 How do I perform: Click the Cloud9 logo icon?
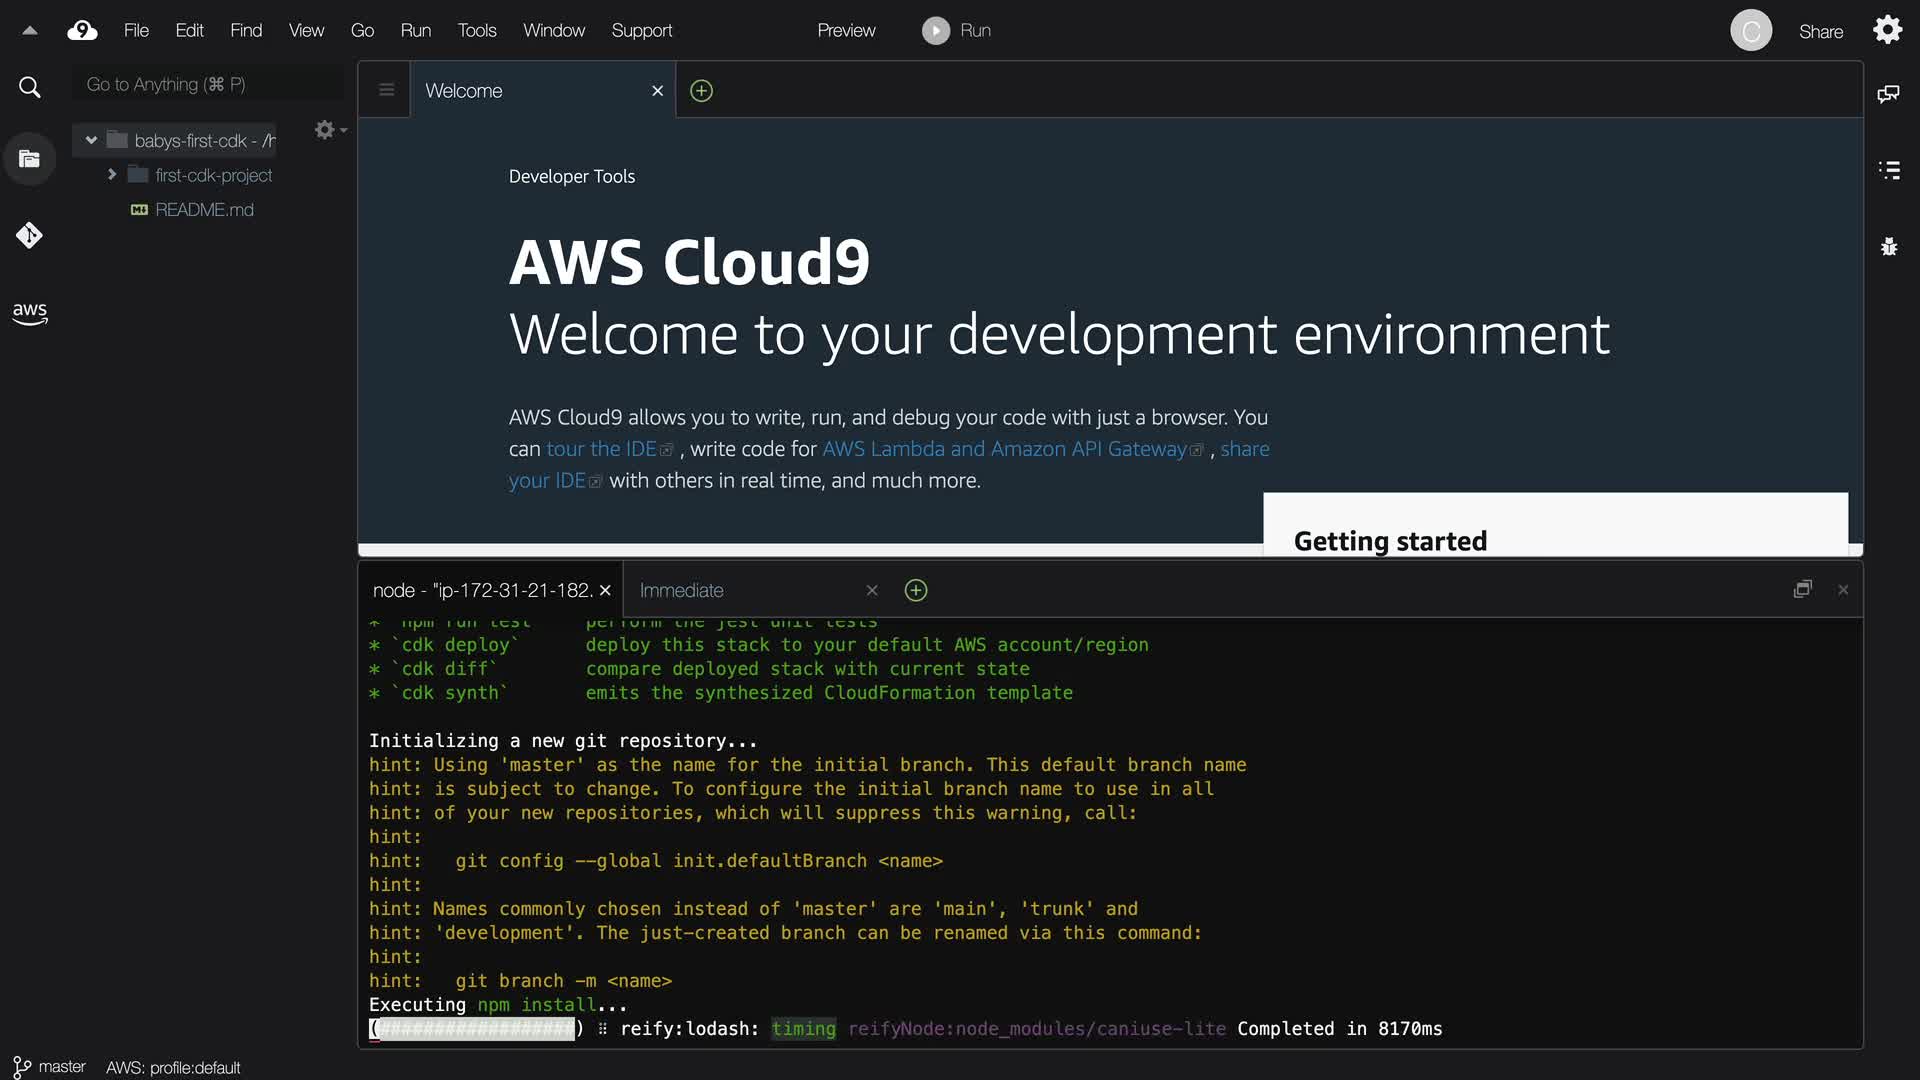coord(82,31)
